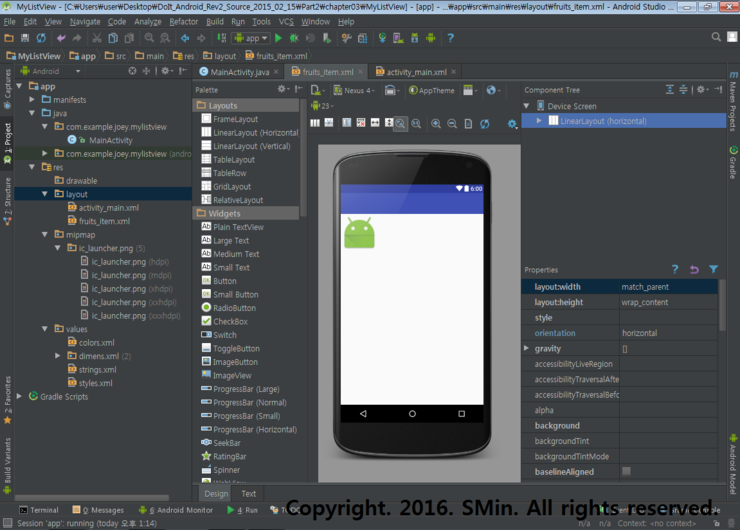740x530 pixels.
Task: Click the Debug app bug icon
Action: click(294, 38)
